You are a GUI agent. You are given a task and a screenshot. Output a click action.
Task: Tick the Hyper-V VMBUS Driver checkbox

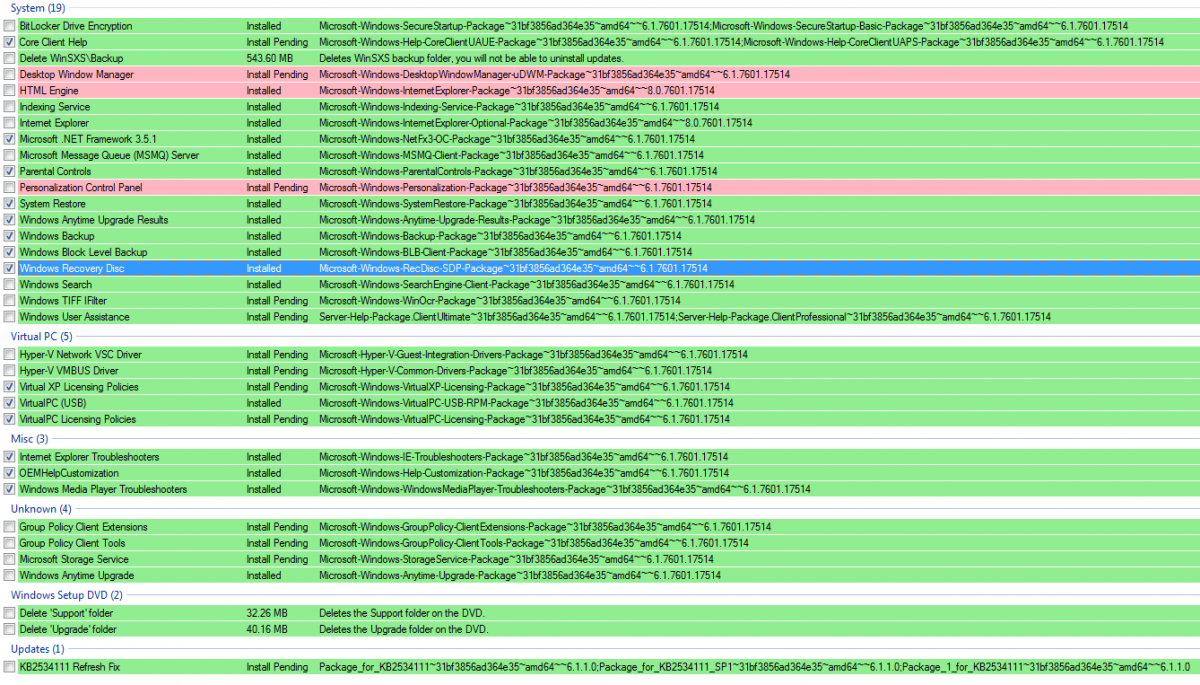10,371
